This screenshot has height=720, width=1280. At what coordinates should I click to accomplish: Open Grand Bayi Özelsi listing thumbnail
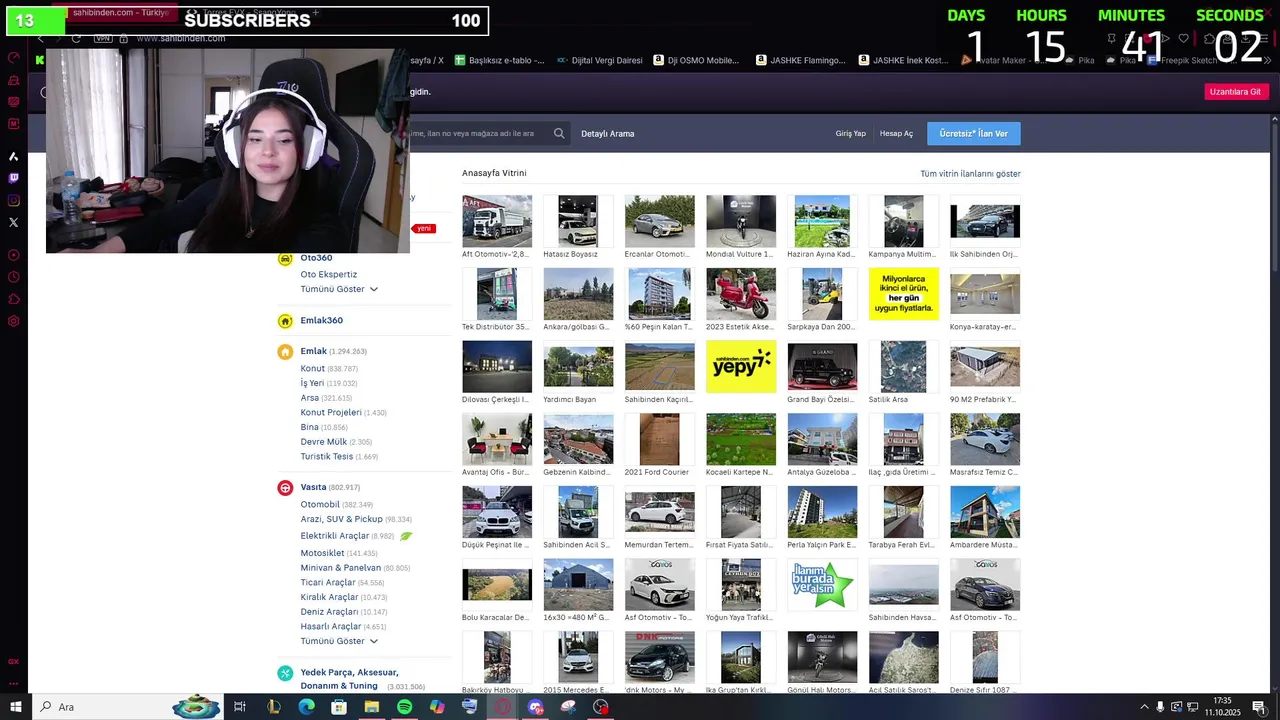click(x=822, y=366)
